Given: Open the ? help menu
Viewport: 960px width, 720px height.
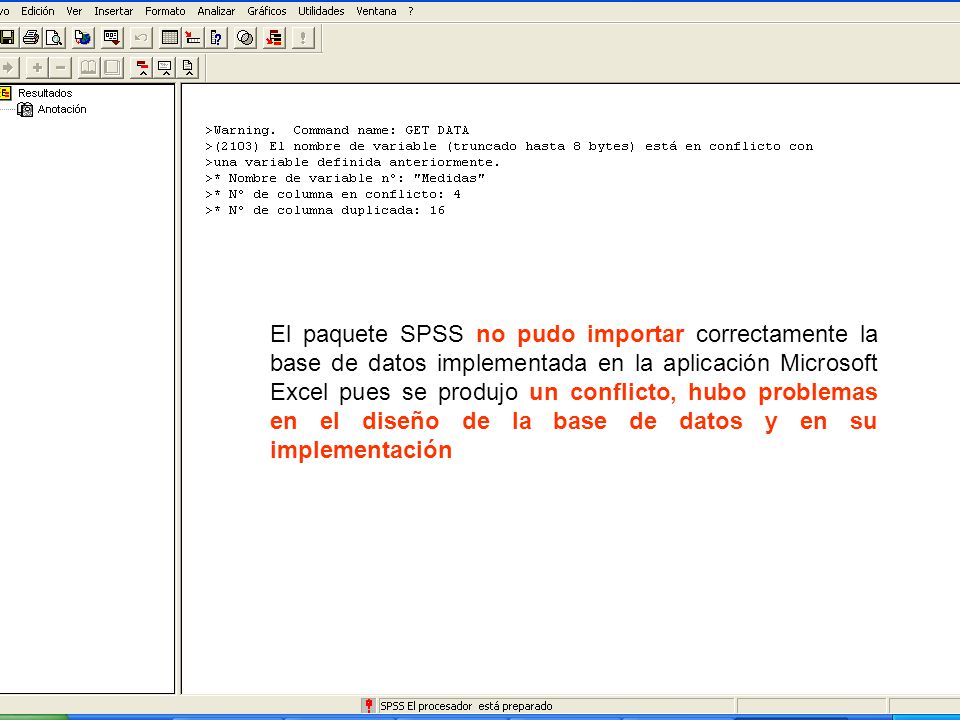Looking at the screenshot, I should coord(411,11).
